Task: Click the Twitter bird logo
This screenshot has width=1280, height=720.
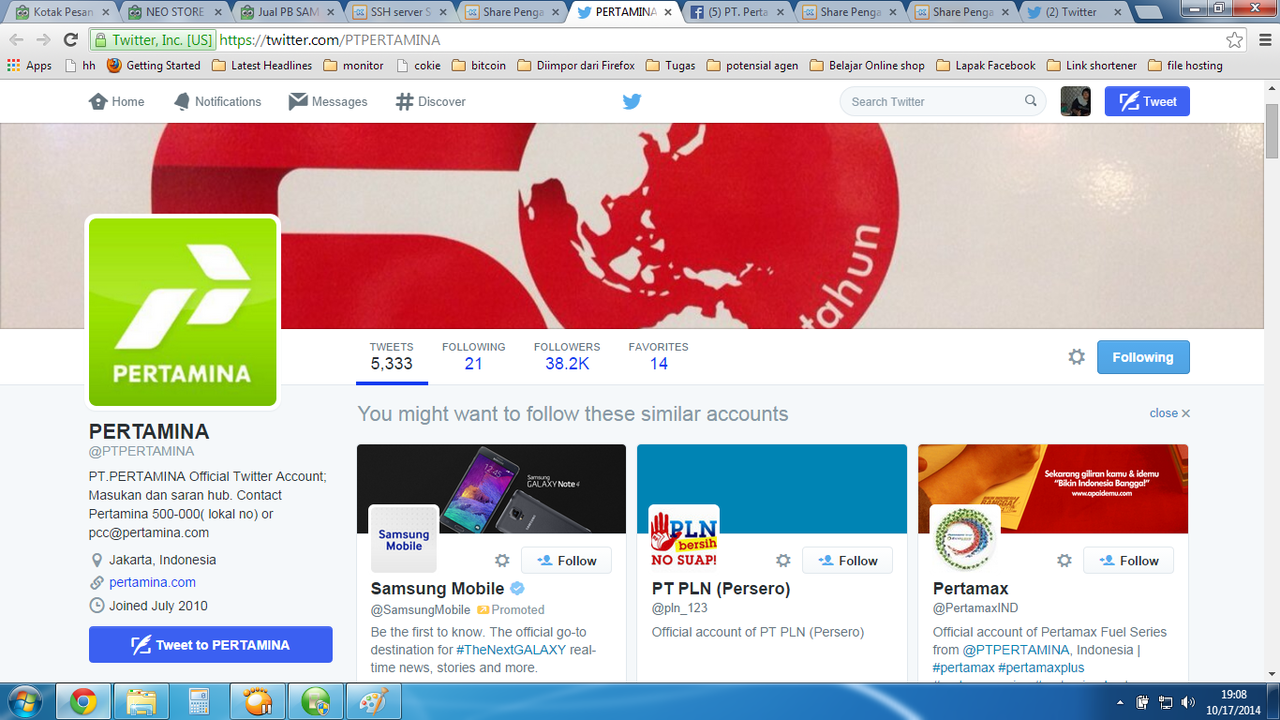Action: point(632,101)
